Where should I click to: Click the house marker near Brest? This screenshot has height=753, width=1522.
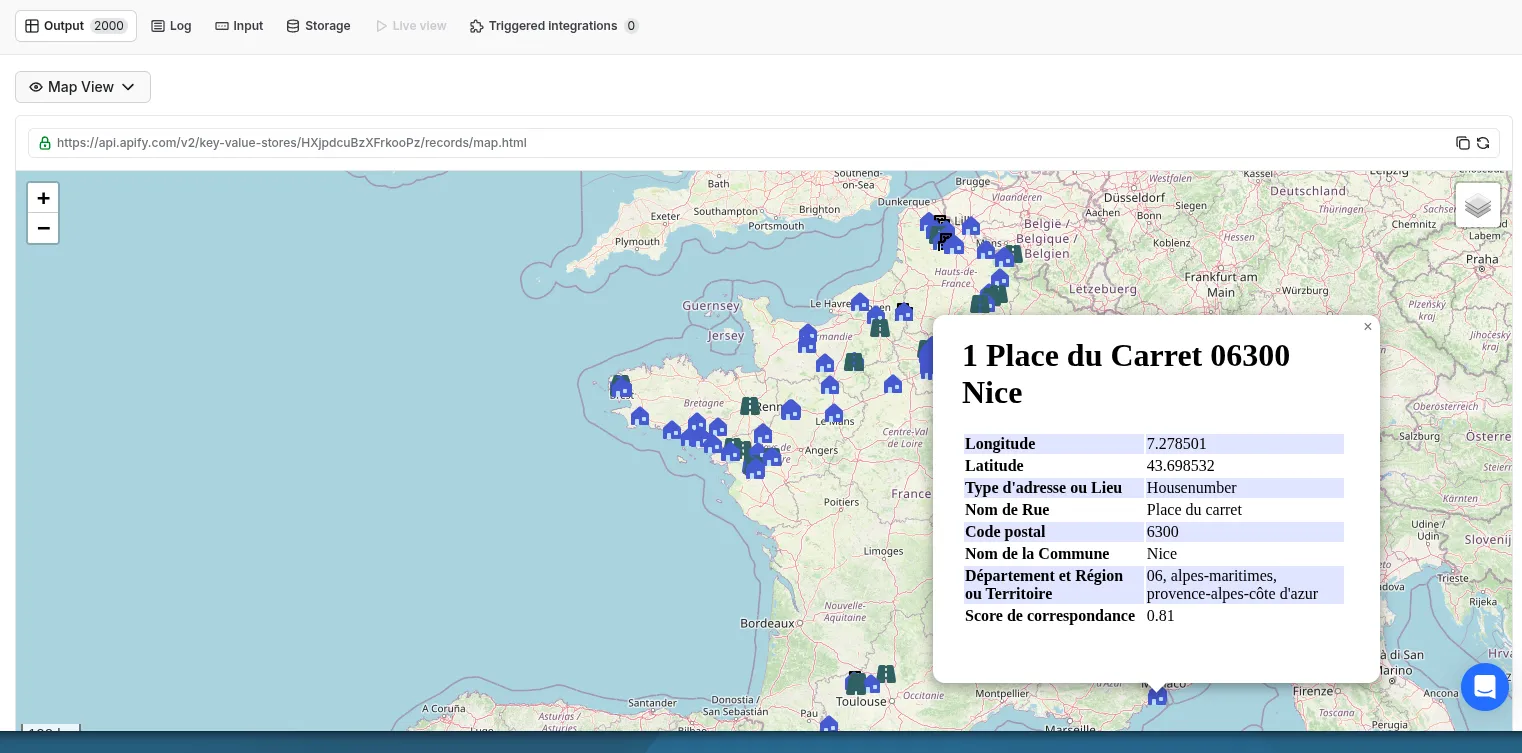(622, 388)
